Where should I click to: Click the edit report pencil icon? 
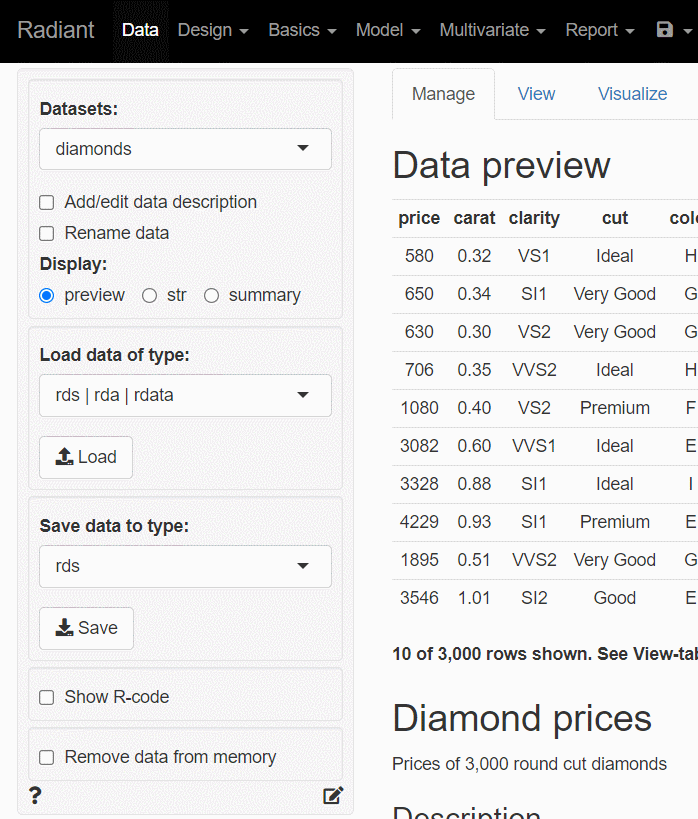(333, 796)
